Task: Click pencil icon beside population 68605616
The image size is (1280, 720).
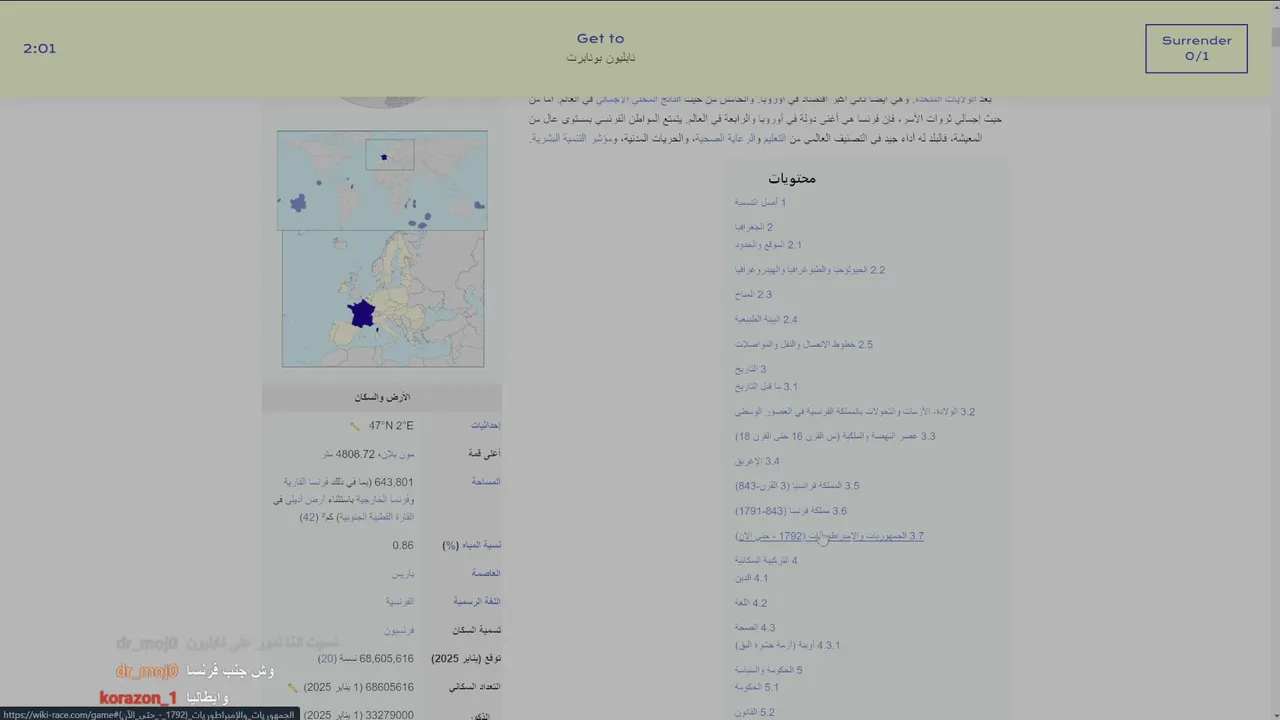Action: [x=293, y=688]
